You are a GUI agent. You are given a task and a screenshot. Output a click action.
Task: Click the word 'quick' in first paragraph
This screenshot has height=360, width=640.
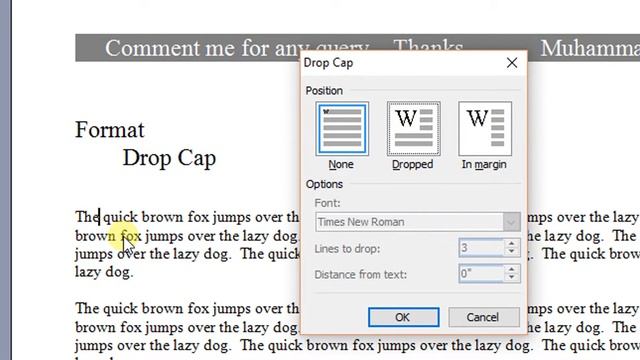(120, 218)
